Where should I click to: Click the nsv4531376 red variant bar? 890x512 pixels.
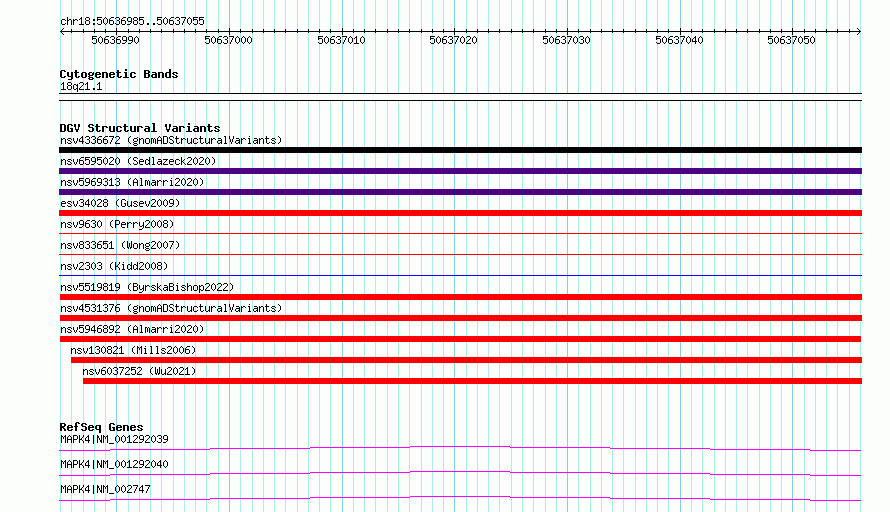pos(460,318)
